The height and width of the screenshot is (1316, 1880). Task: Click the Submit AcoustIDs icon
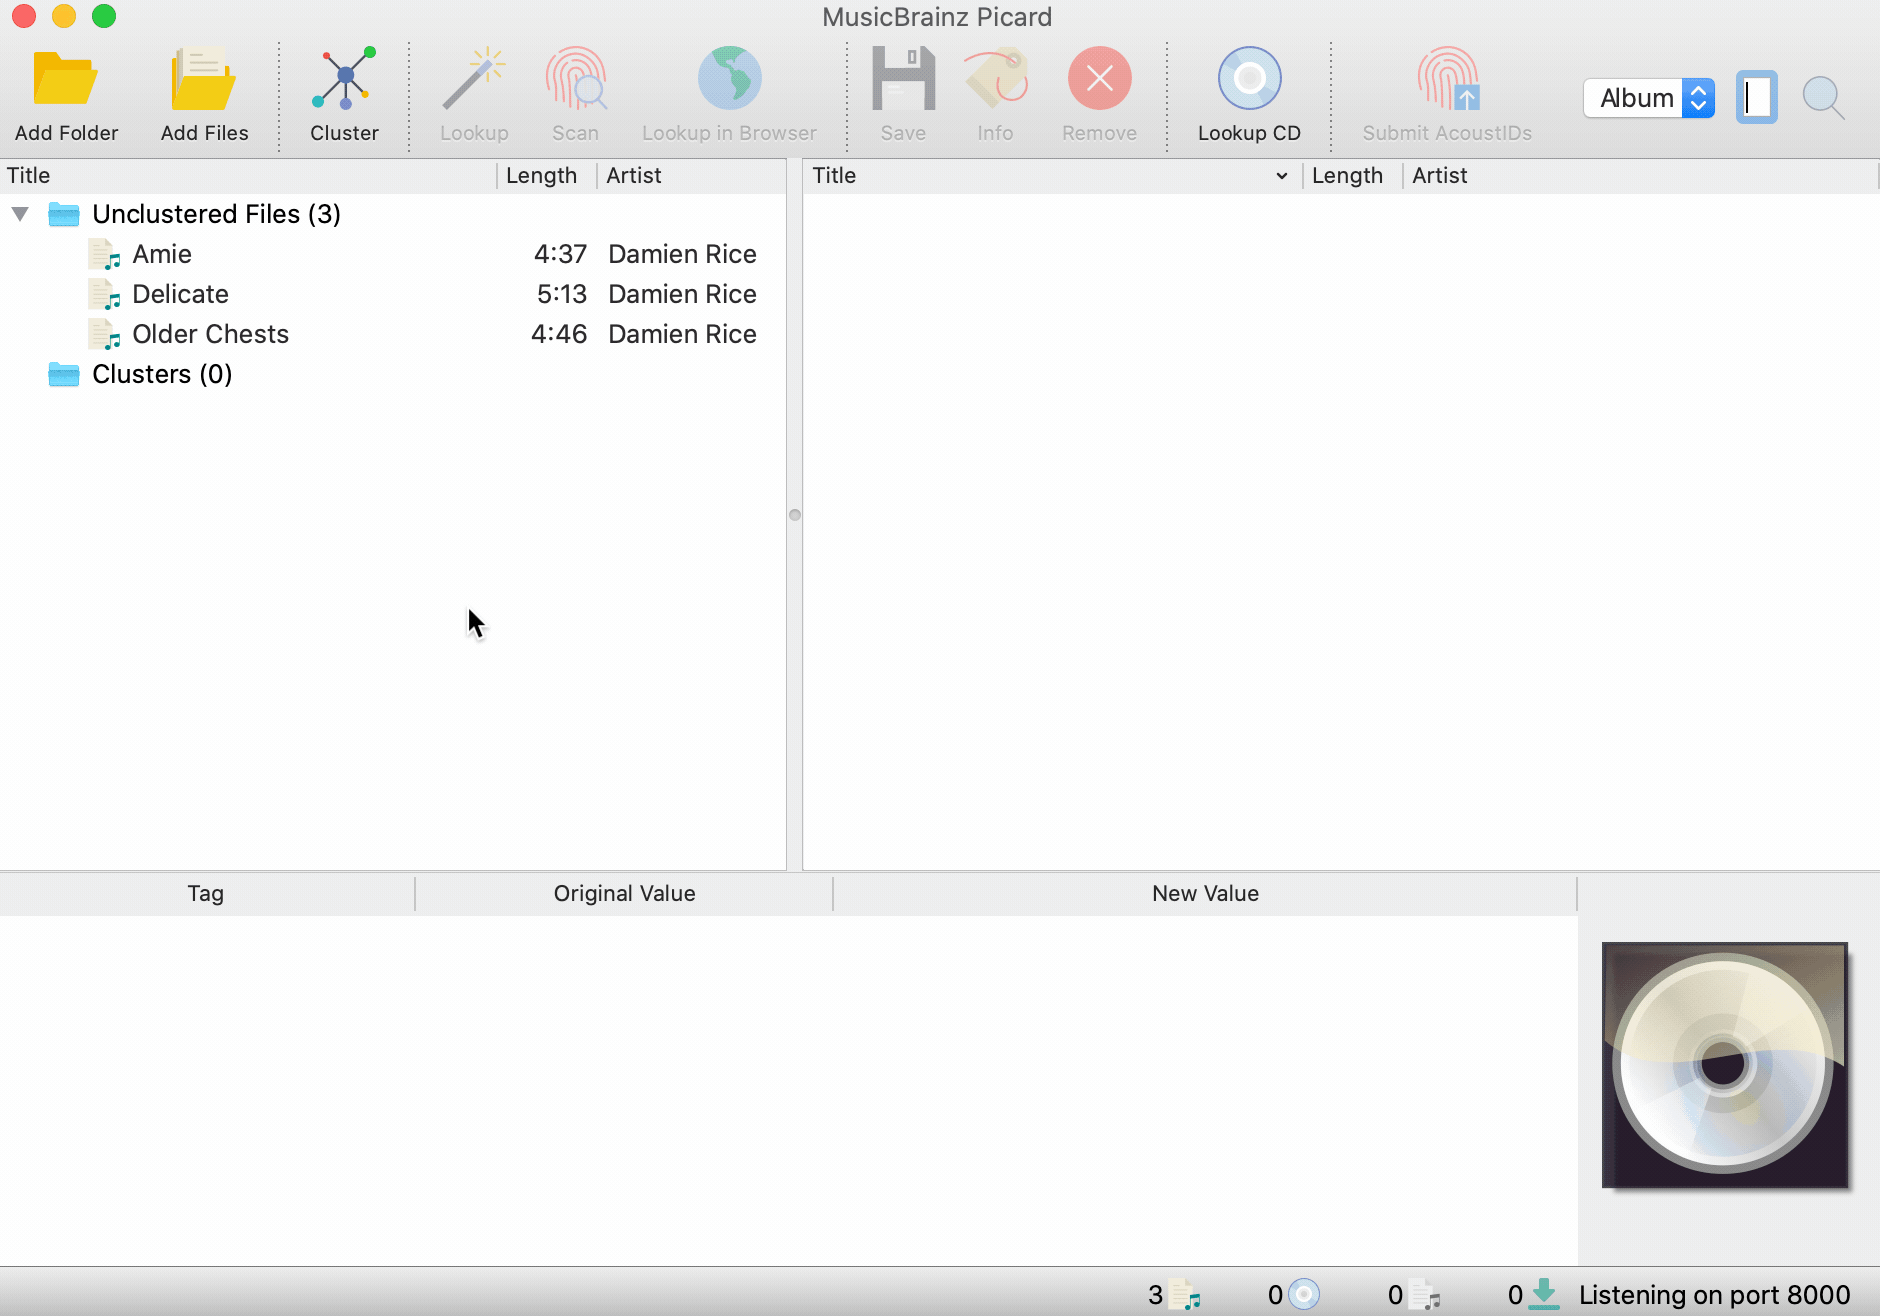pyautogui.click(x=1447, y=80)
